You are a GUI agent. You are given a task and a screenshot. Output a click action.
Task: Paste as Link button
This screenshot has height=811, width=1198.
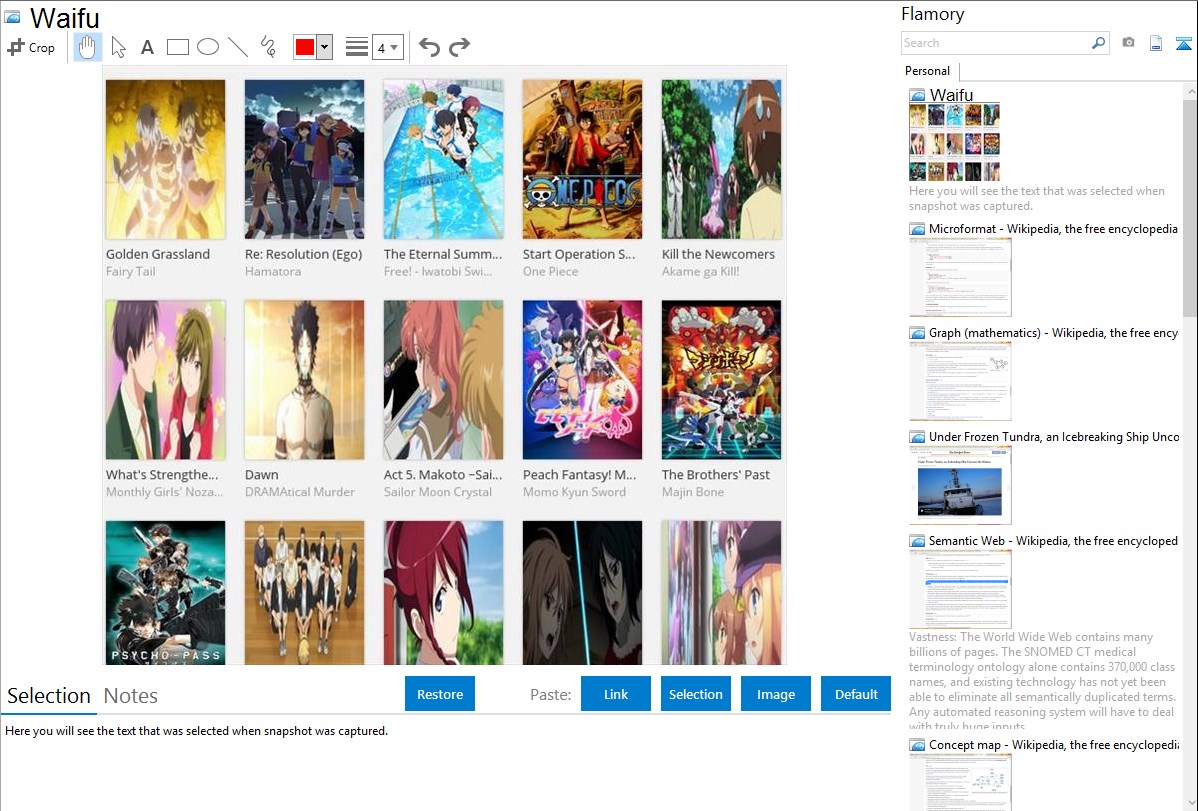click(616, 694)
